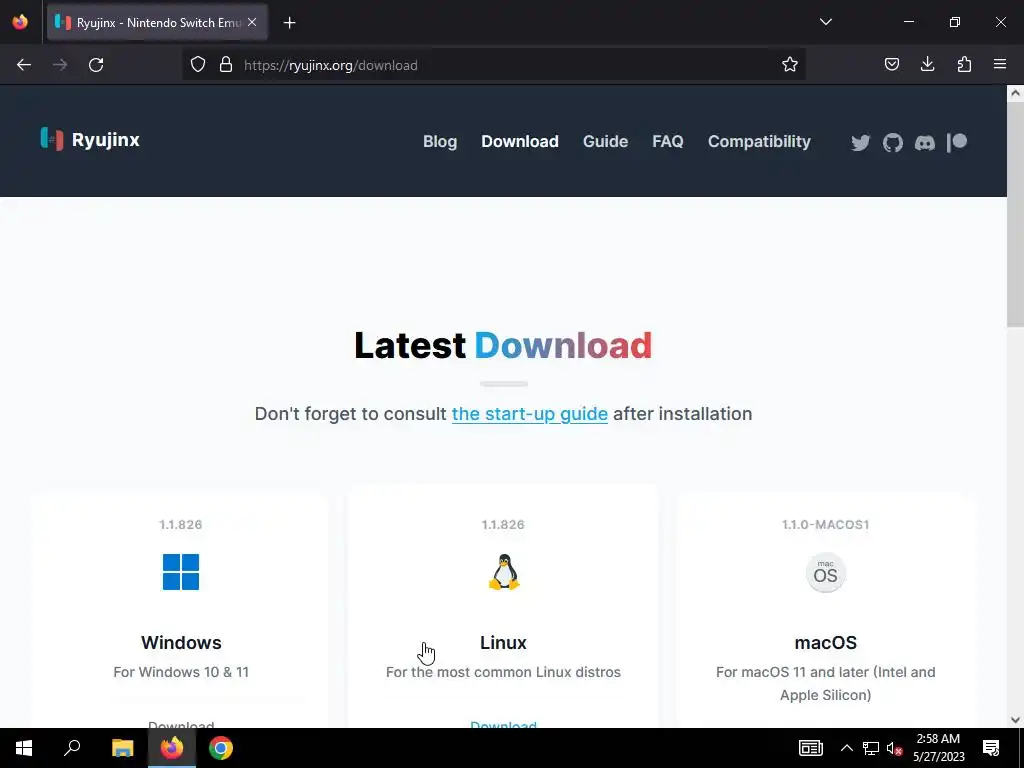Open the Ryujinx Twitter page icon
This screenshot has width=1024, height=768.
[861, 142]
